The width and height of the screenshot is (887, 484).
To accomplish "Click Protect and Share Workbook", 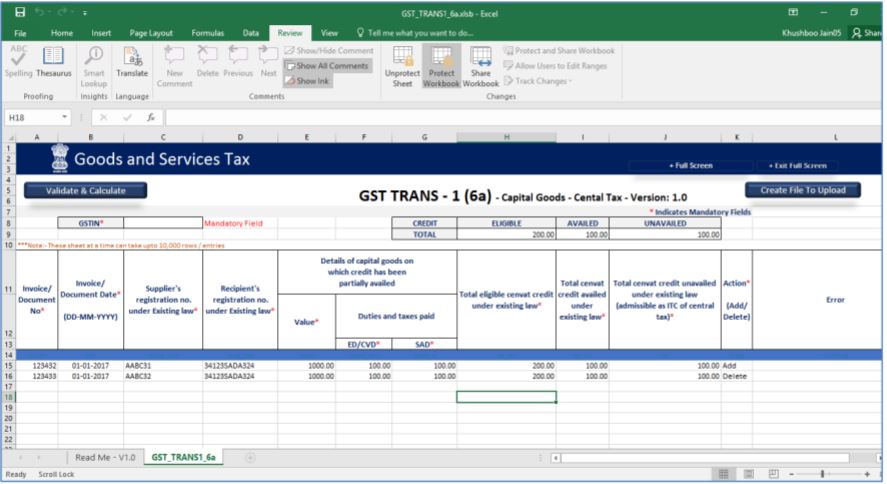I will (559, 50).
